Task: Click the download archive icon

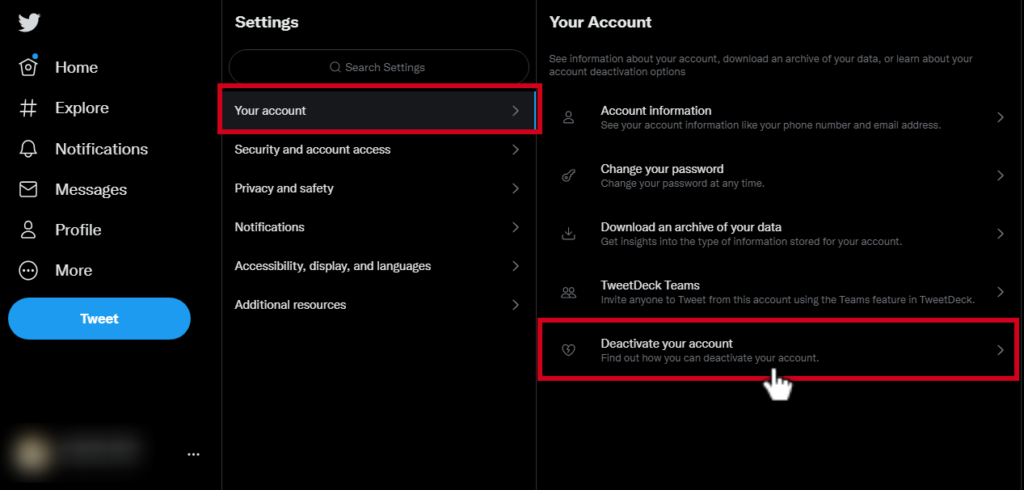Action: (x=568, y=234)
